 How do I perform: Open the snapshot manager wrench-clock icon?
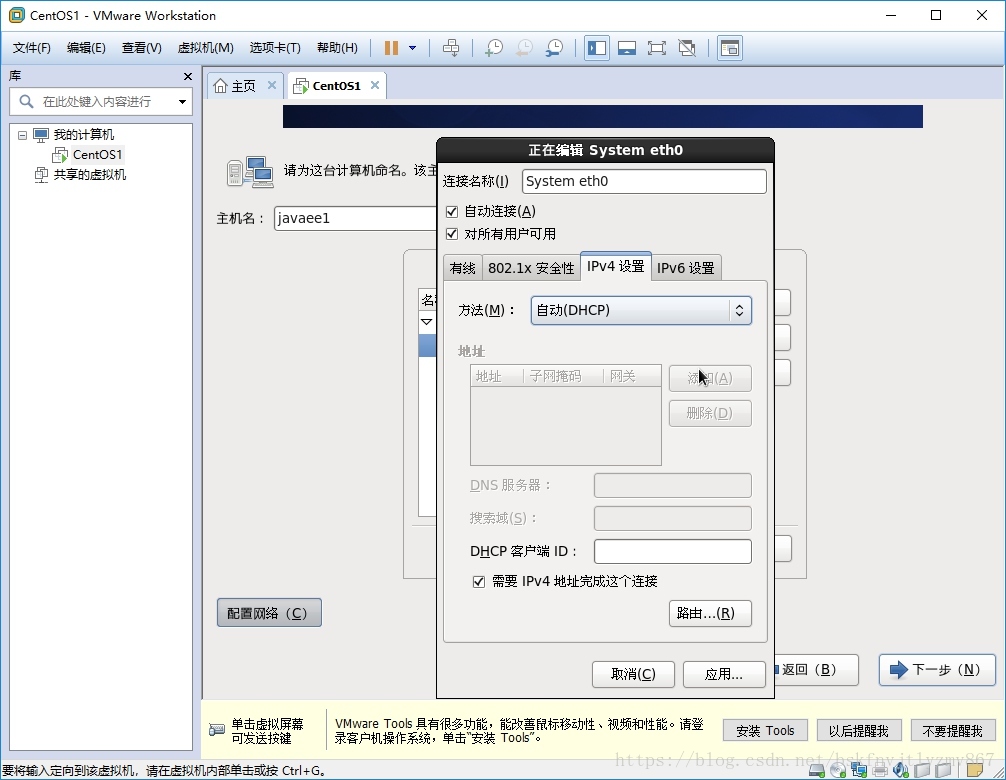click(x=554, y=48)
